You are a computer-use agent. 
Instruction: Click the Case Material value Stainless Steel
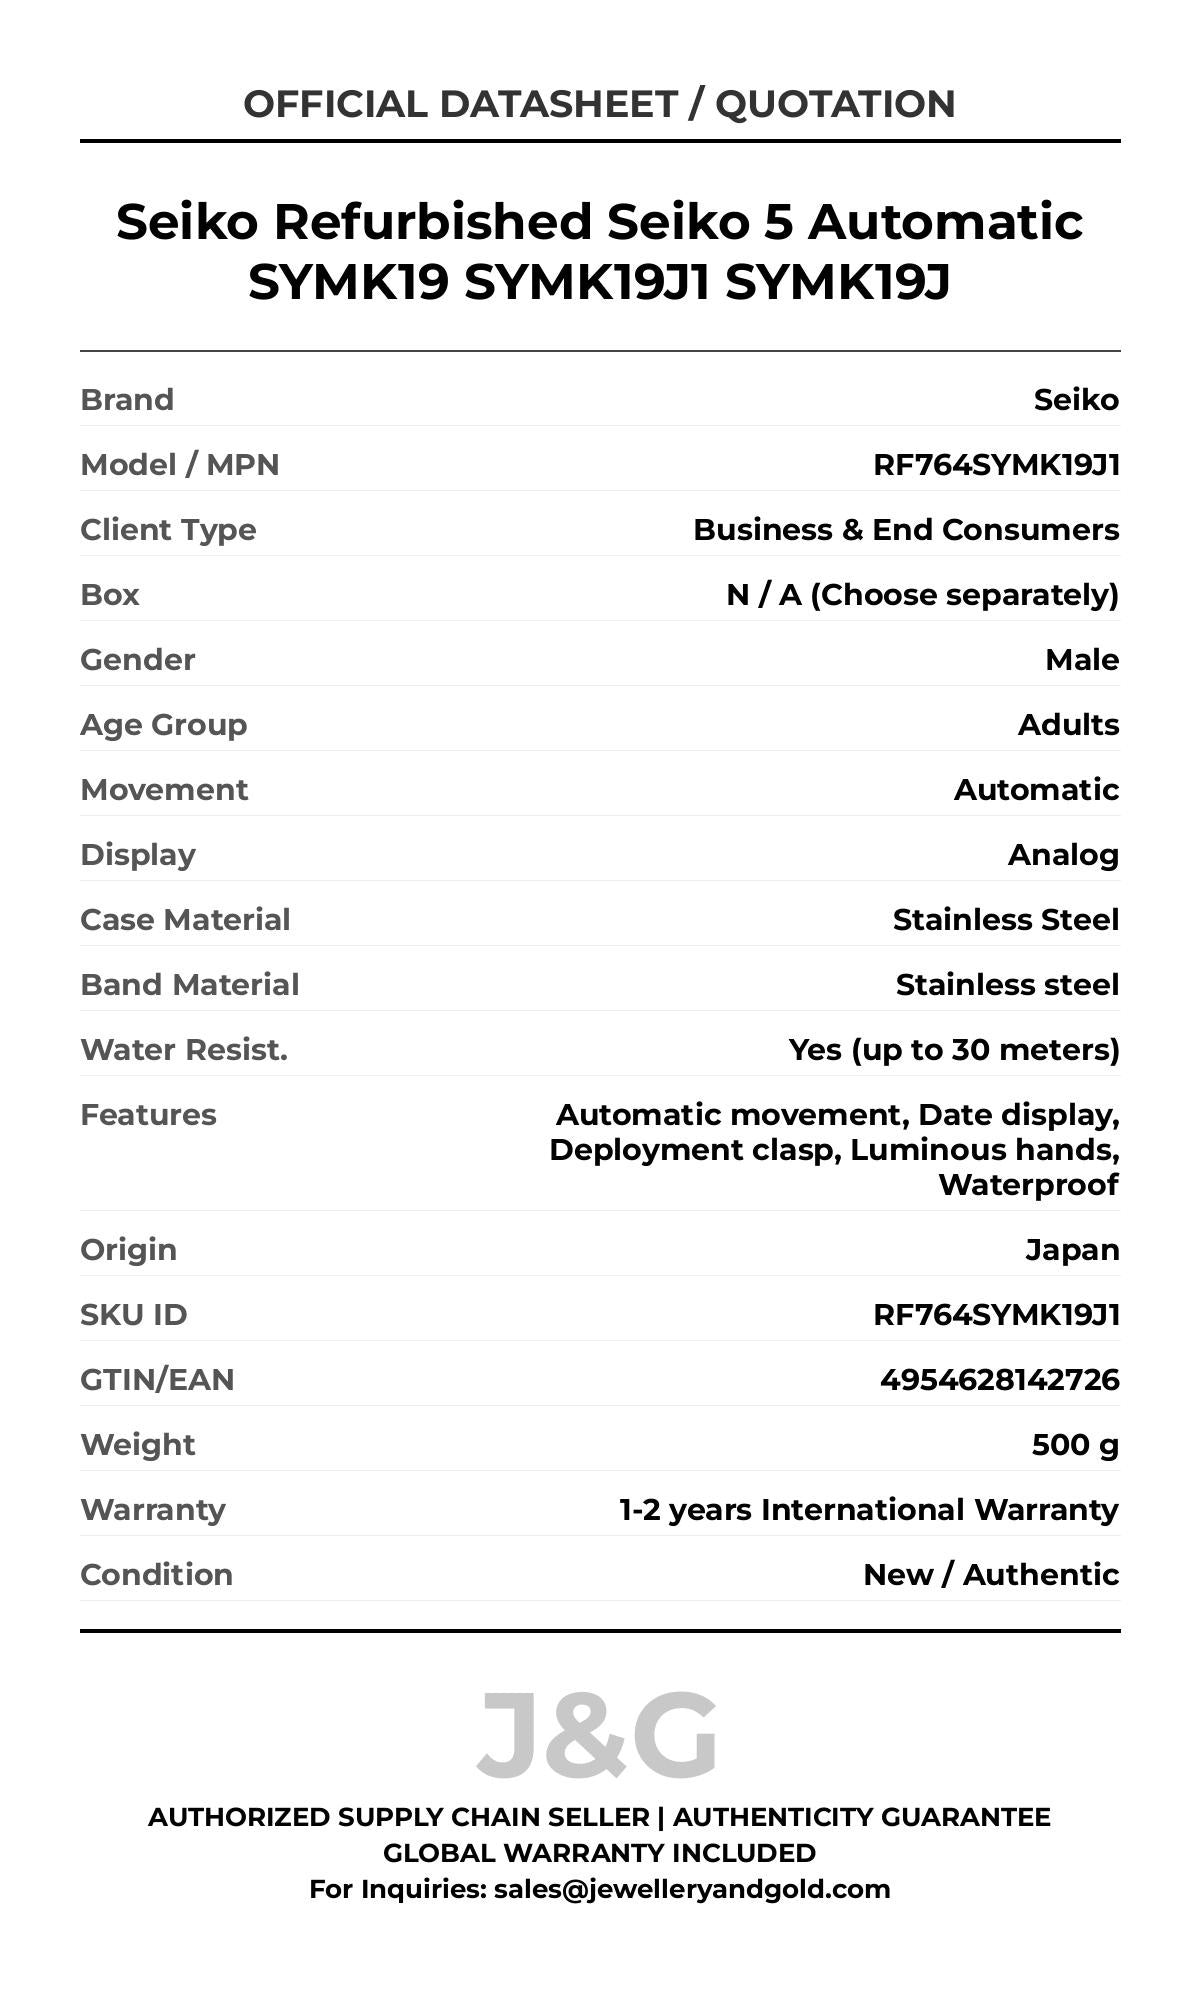(1005, 920)
